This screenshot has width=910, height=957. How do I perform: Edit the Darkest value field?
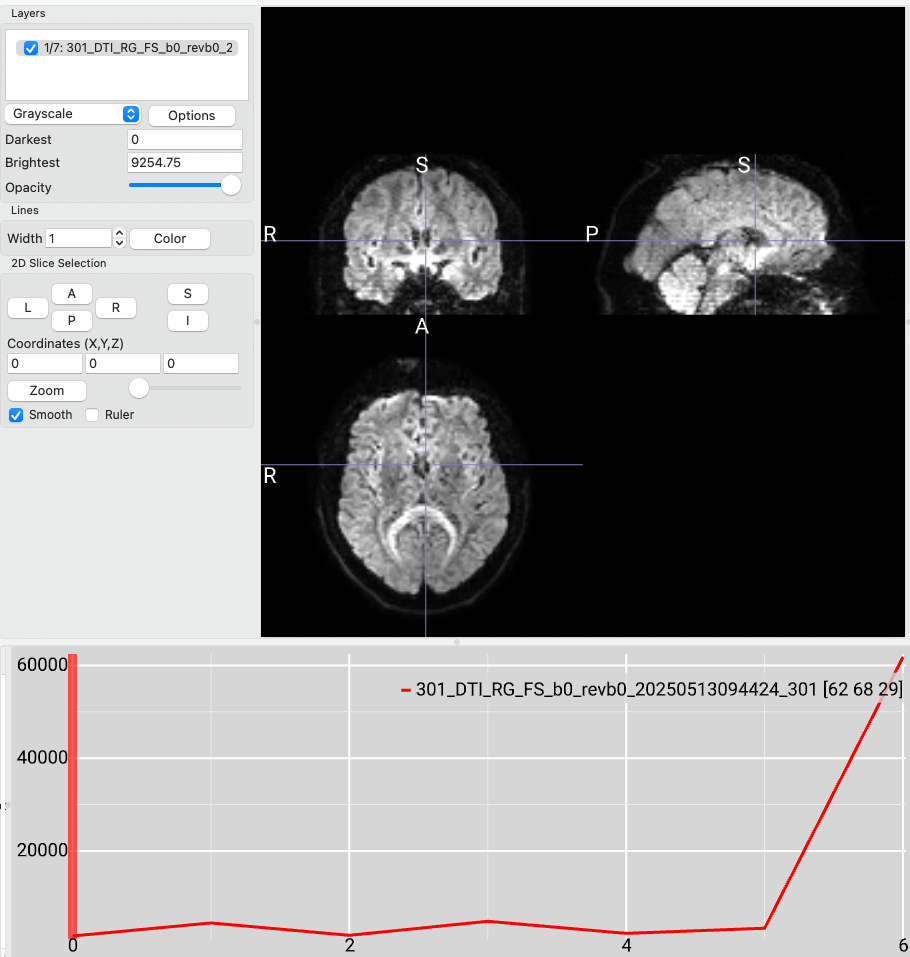coord(185,139)
